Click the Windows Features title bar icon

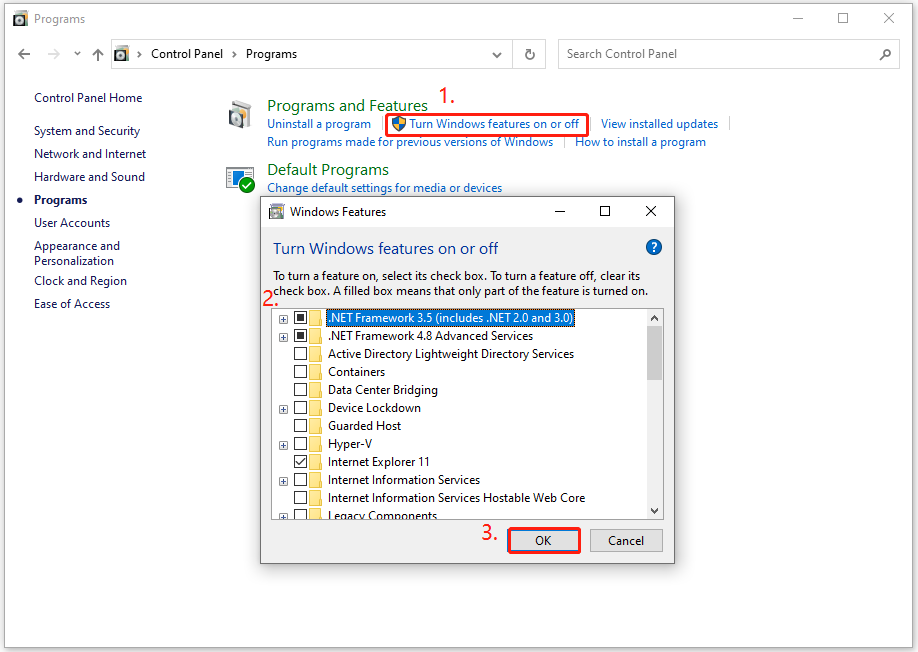(x=276, y=212)
